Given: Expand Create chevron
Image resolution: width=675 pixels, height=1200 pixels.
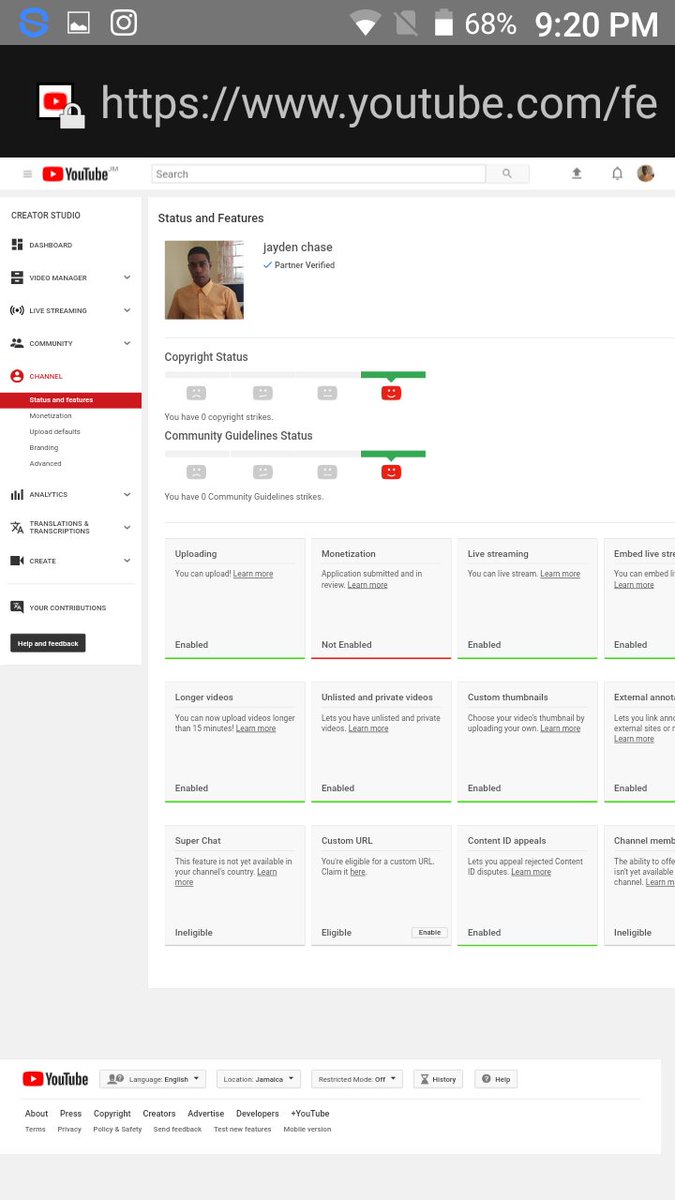Looking at the screenshot, I should pos(127,561).
